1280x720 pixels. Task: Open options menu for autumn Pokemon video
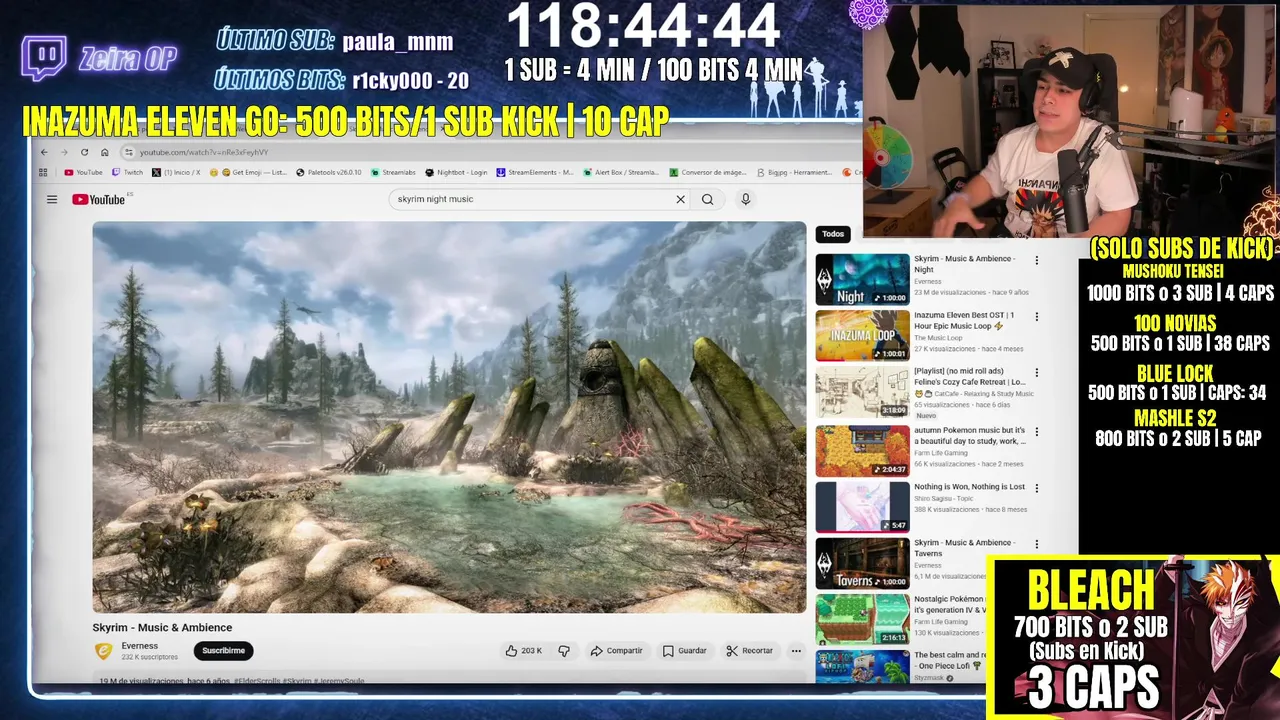click(x=1036, y=432)
